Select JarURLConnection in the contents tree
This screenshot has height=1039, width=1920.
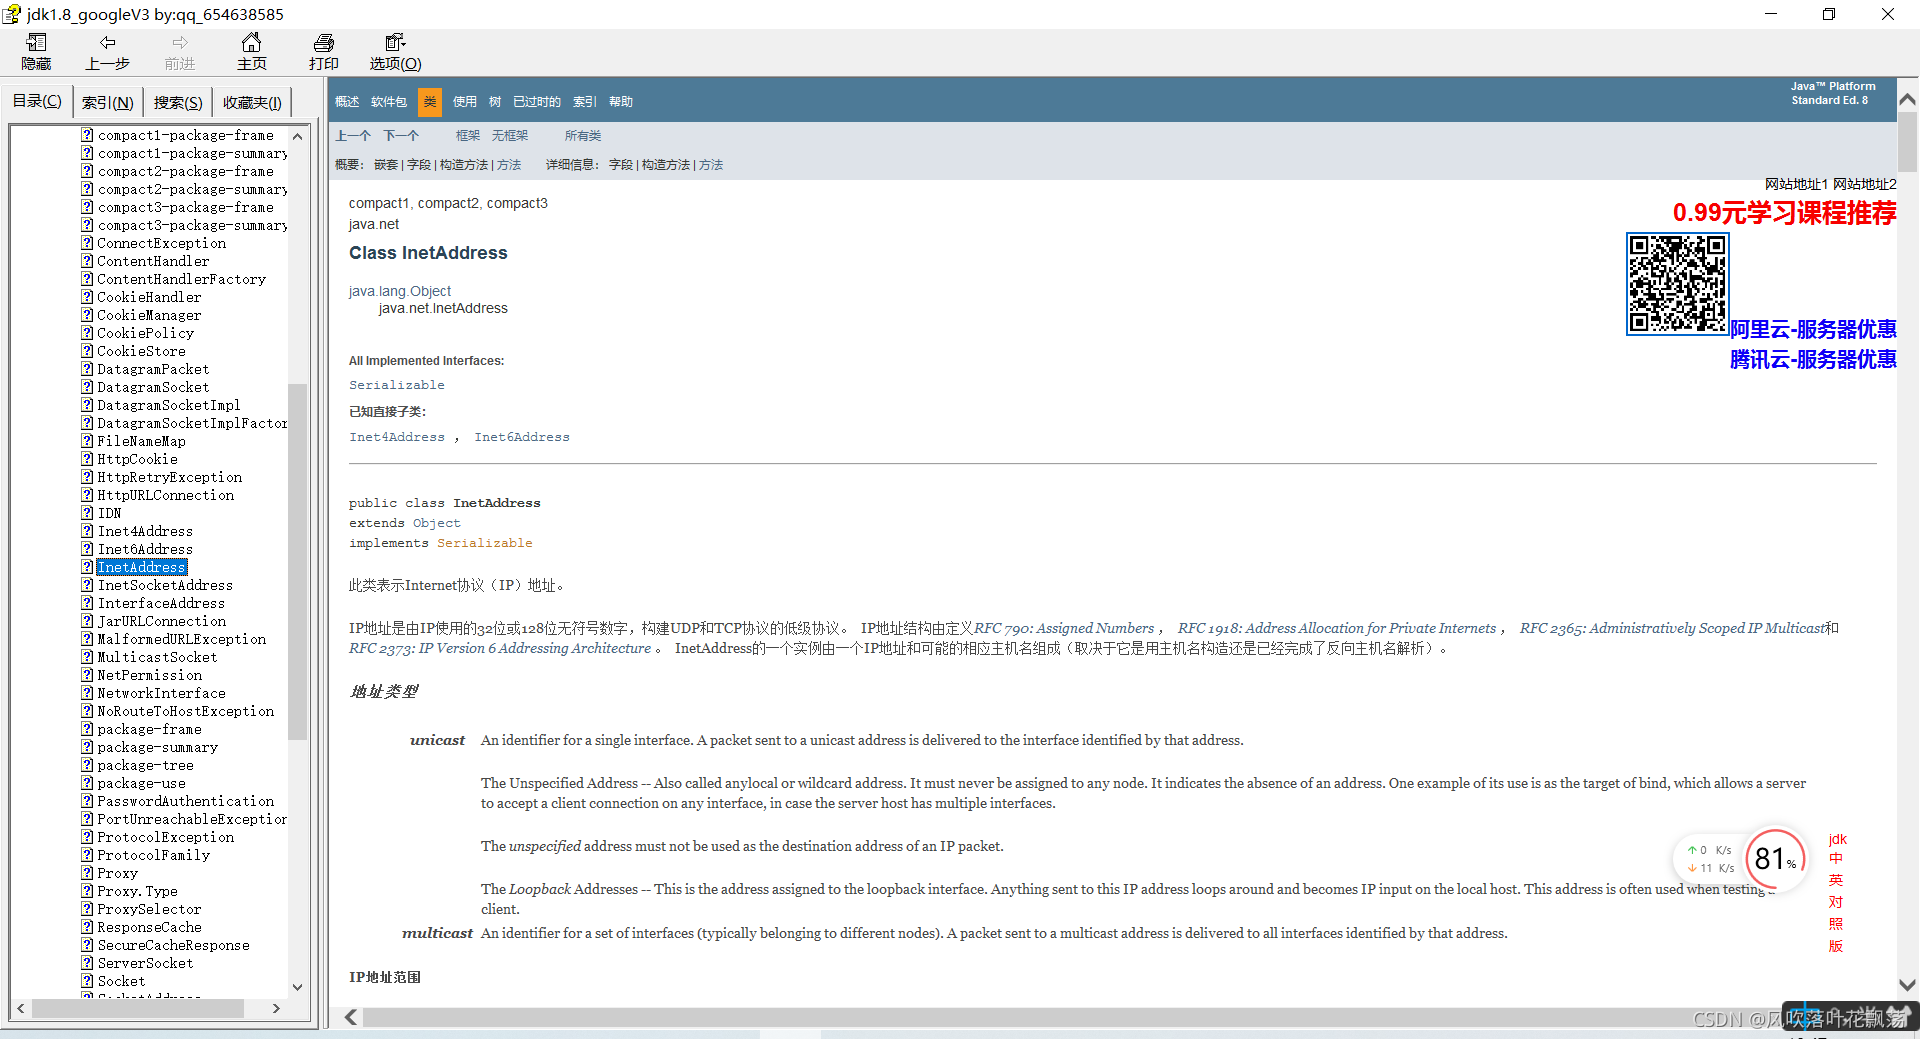(x=162, y=621)
